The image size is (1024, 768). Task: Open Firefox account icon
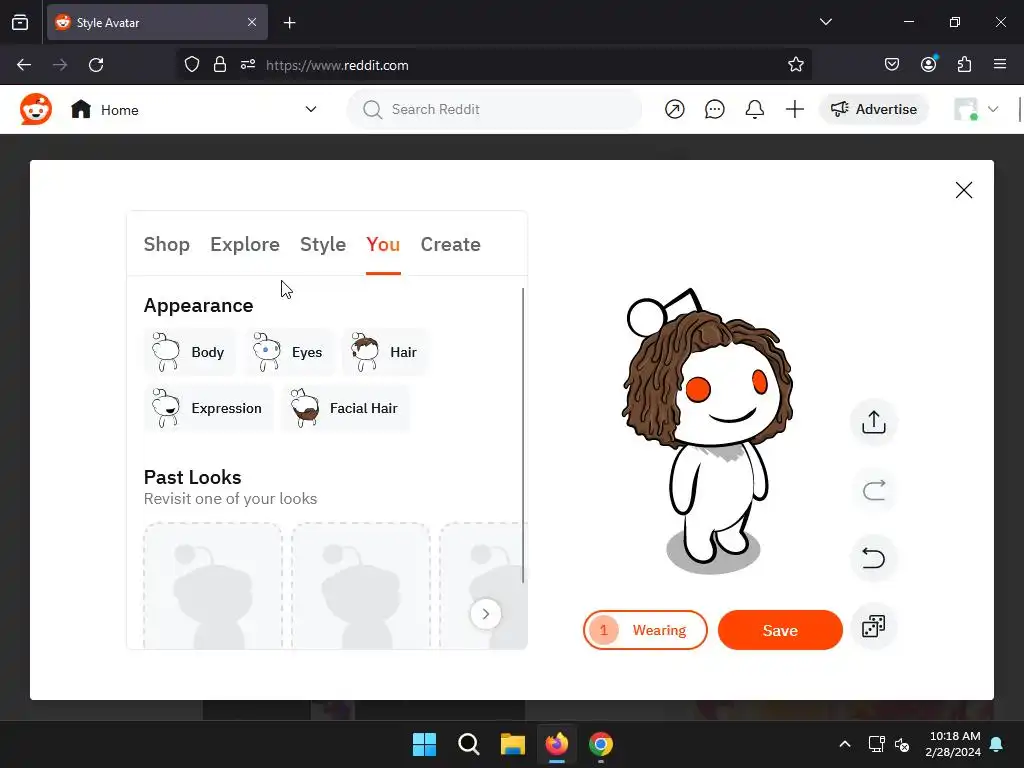929,65
